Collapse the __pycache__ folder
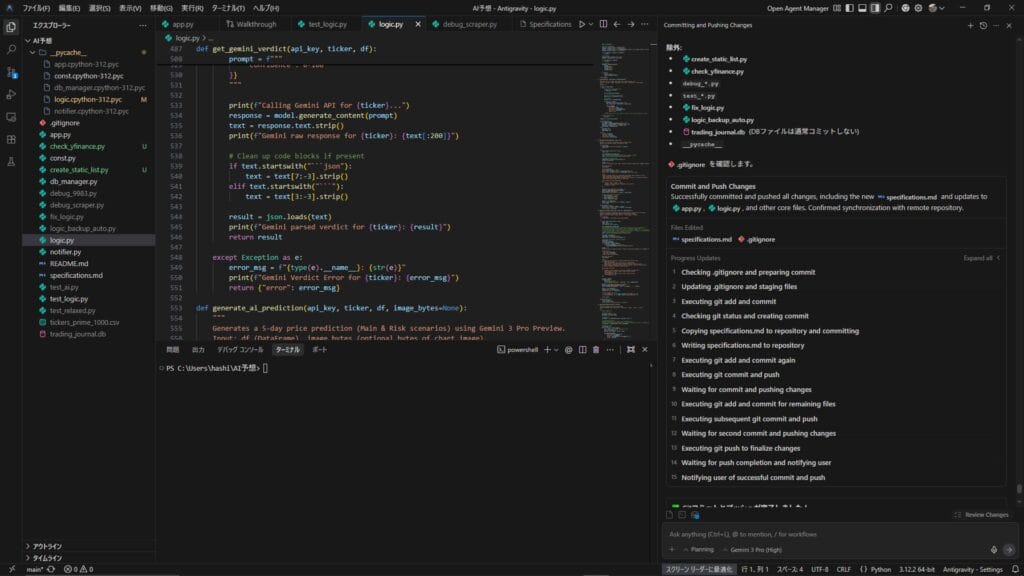Screen dimensions: 1024x576 68,52
